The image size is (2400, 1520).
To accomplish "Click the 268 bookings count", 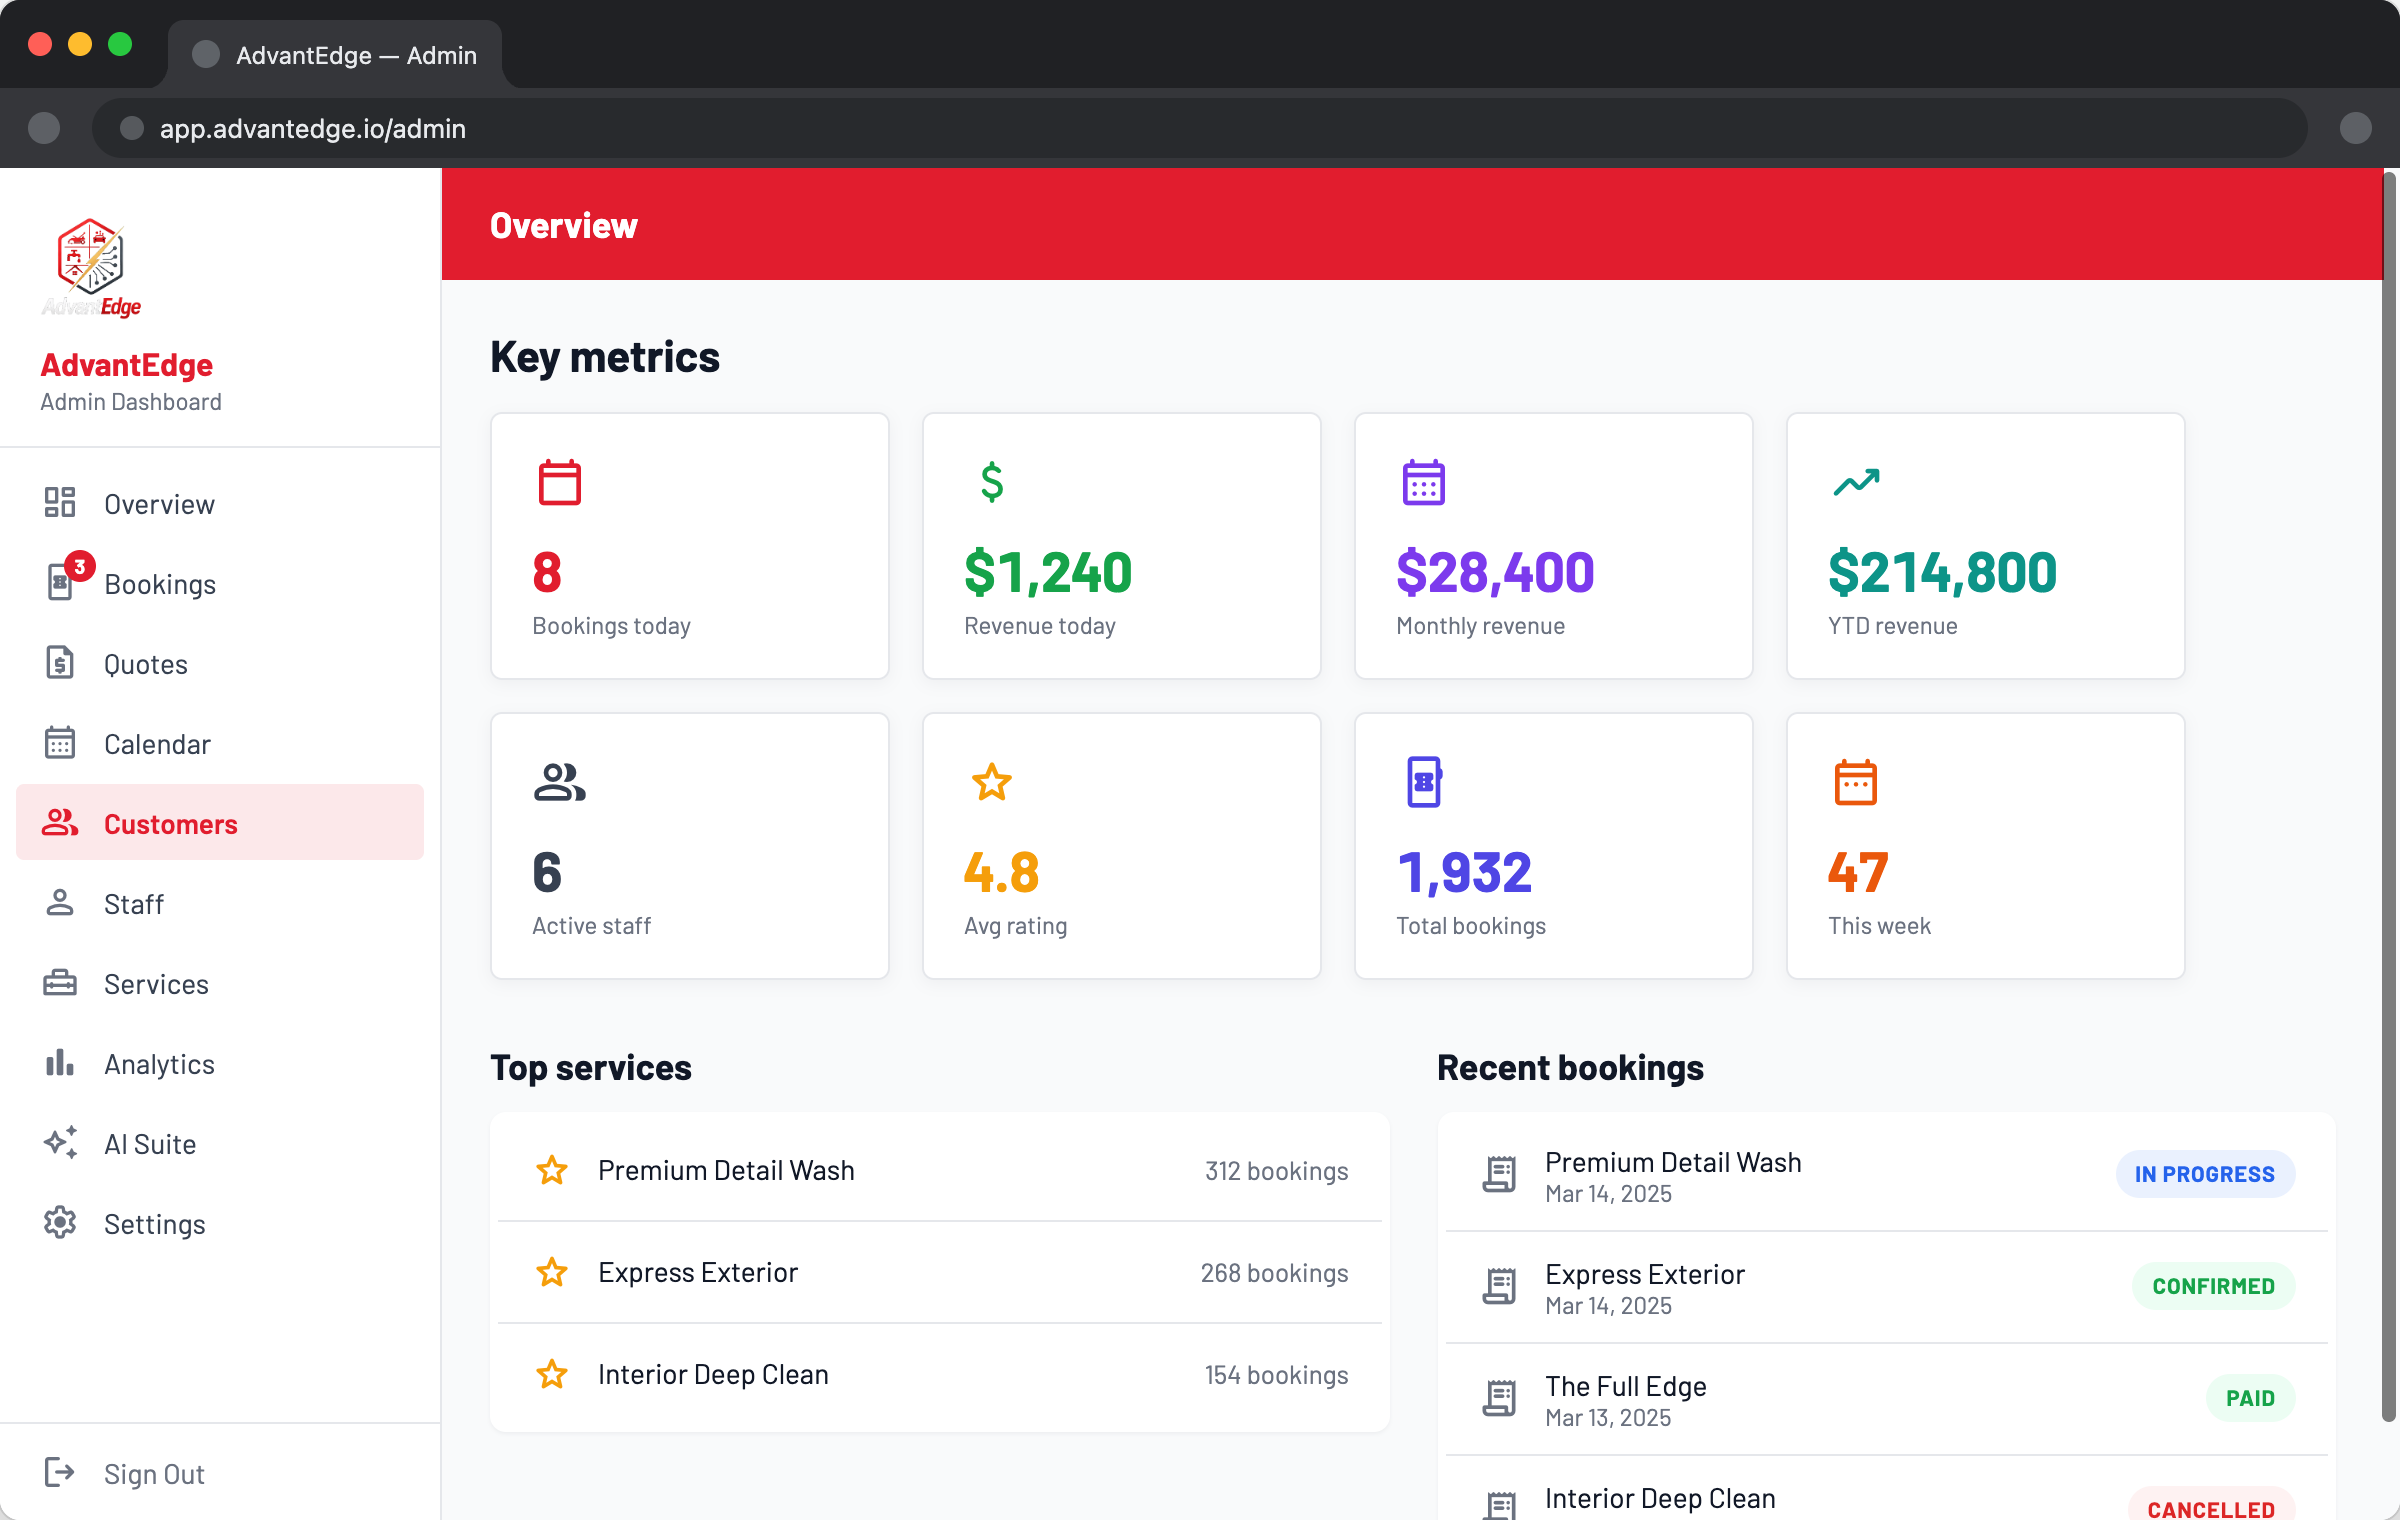I will click(1274, 1273).
